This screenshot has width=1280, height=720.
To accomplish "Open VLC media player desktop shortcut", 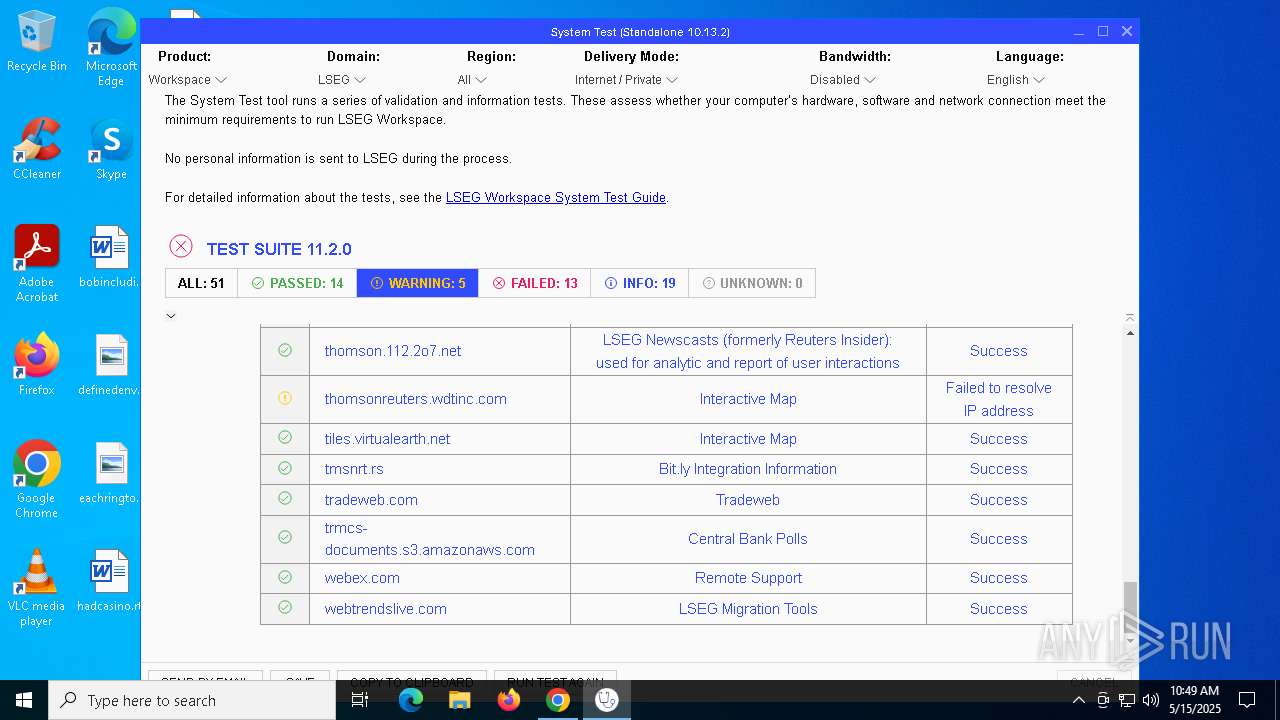I will point(37,587).
